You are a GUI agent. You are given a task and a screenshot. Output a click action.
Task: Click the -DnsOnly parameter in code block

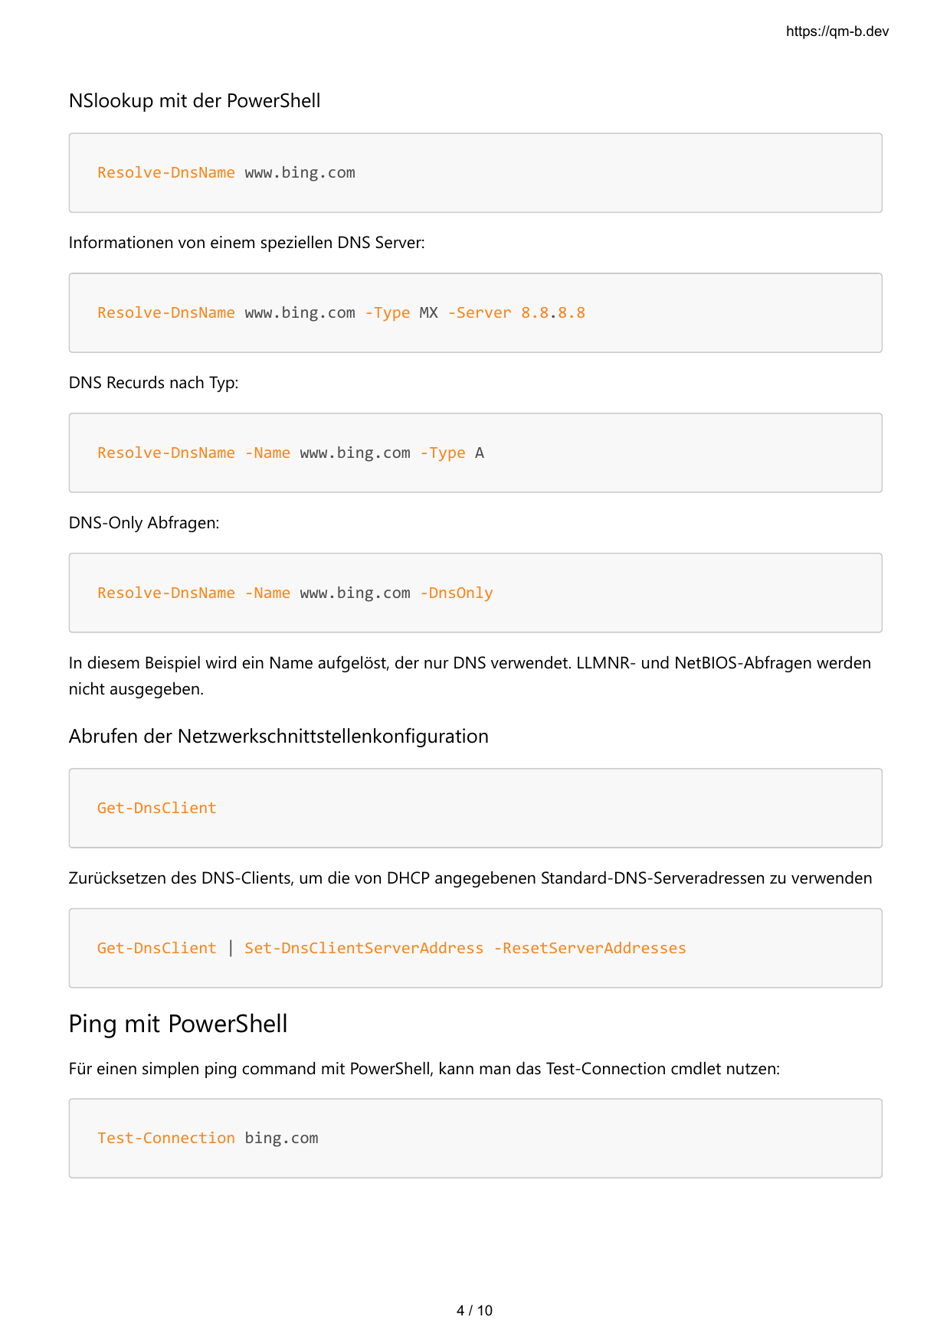456,593
